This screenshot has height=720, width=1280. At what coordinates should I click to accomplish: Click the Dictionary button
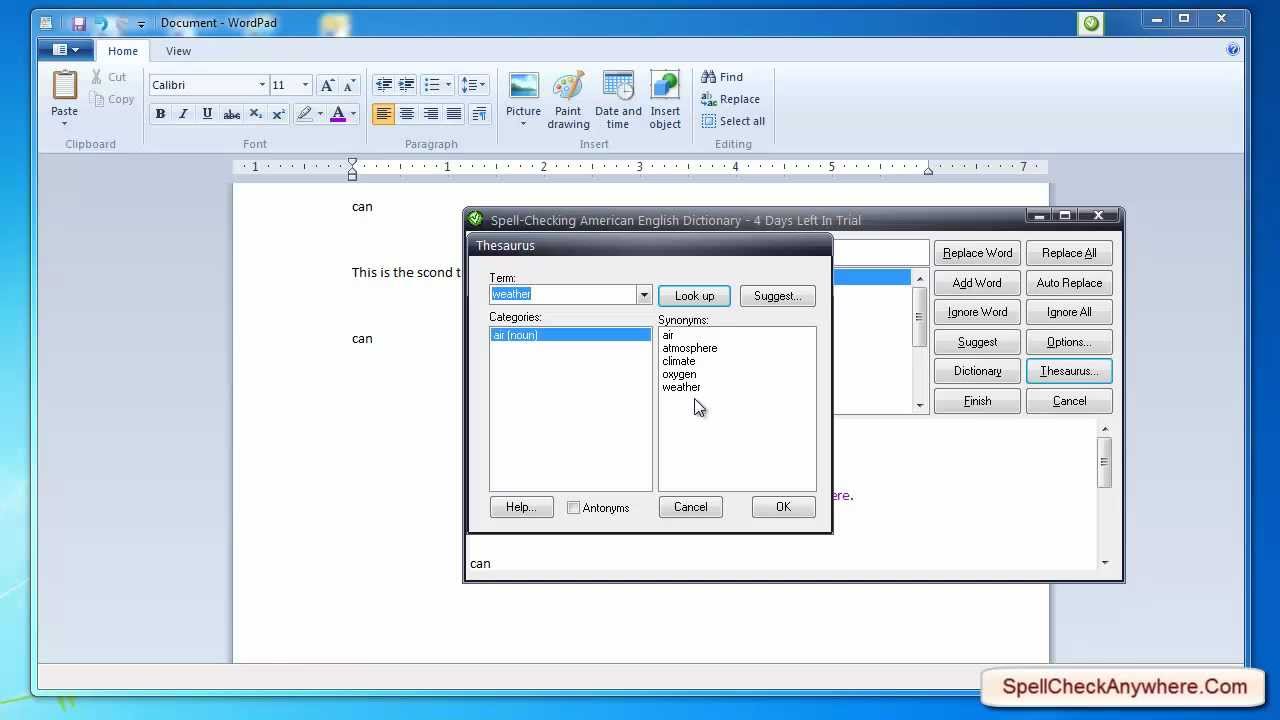click(x=977, y=371)
